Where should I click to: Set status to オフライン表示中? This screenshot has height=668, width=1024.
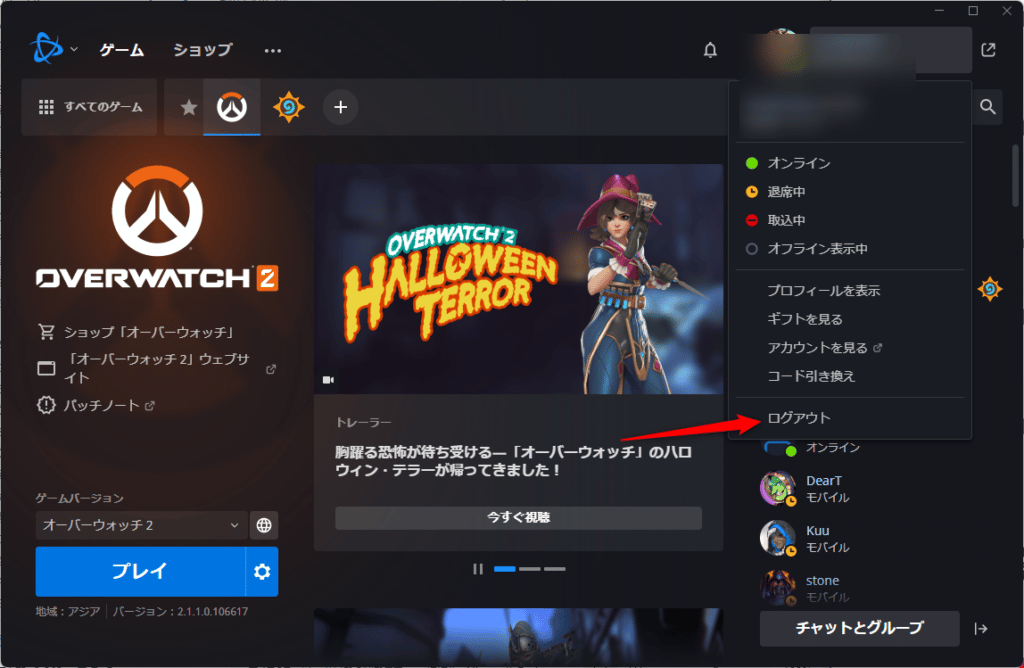(850, 249)
